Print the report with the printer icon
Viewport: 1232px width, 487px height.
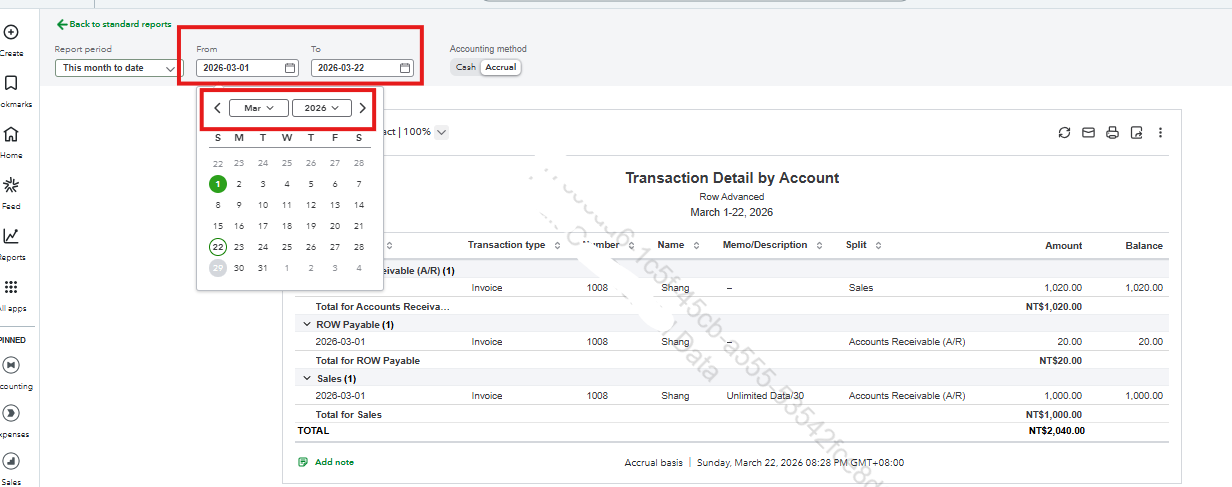1112,133
